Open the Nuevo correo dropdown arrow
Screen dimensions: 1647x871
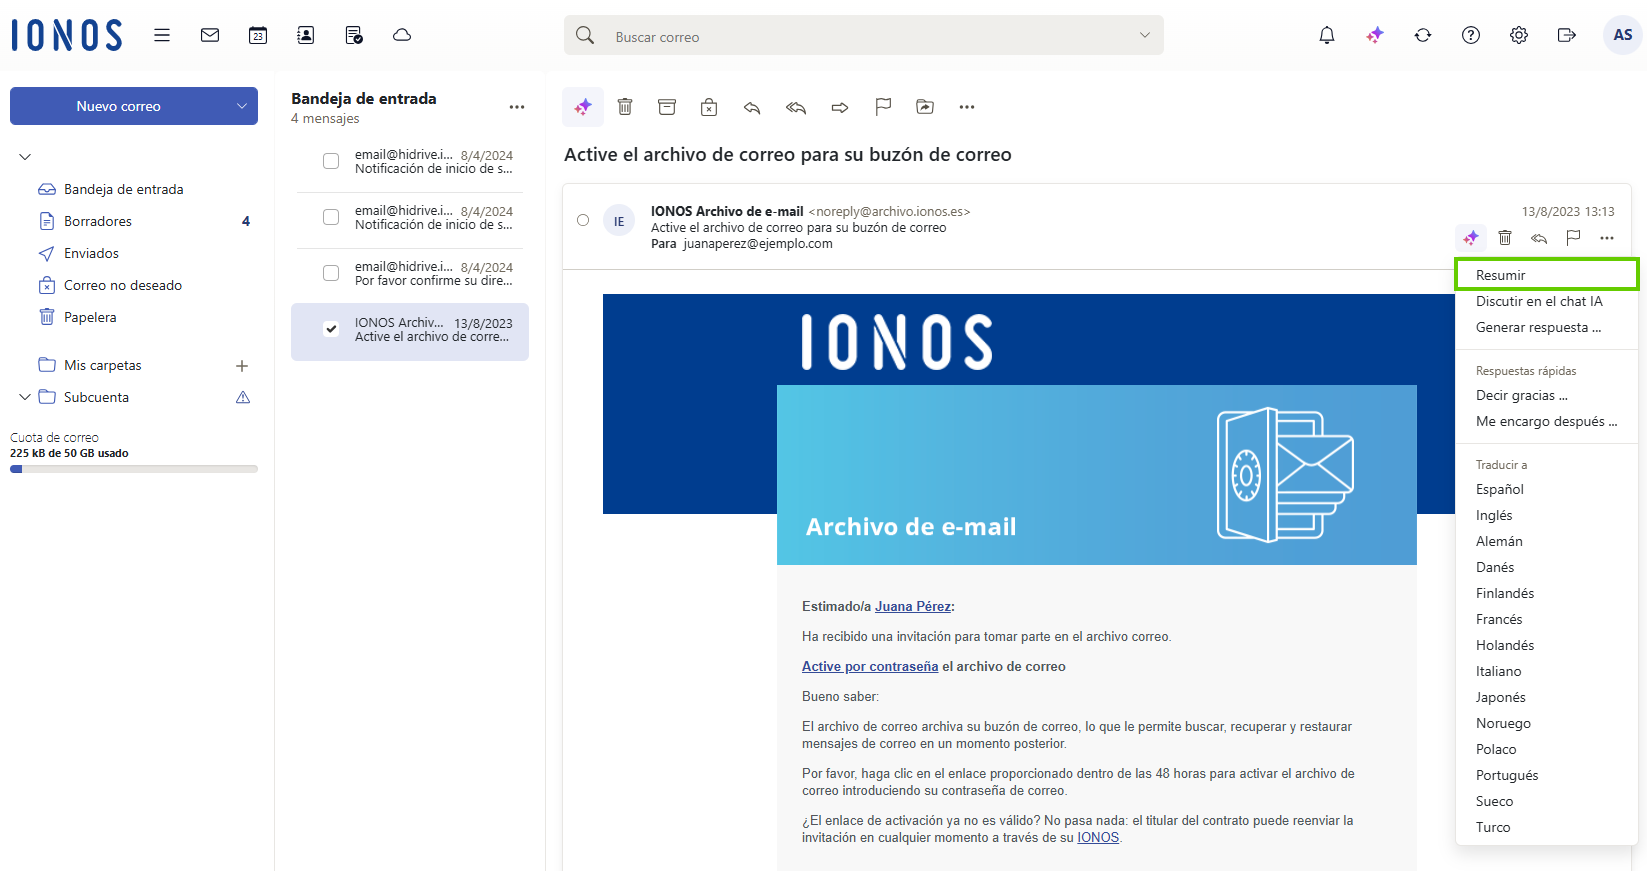click(242, 106)
